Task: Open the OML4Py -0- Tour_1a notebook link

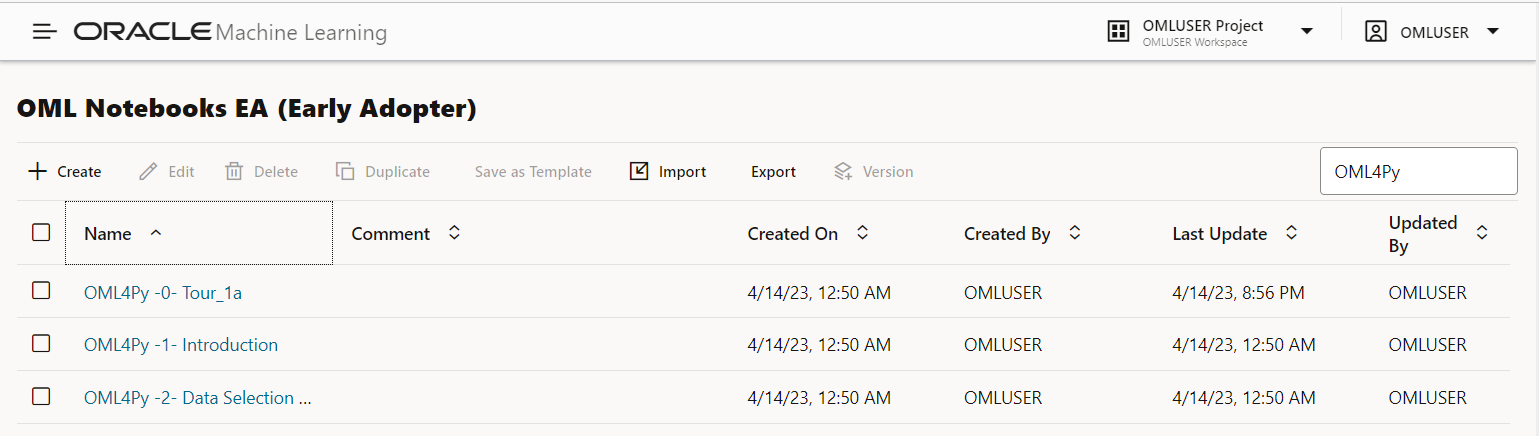Action: [x=163, y=293]
